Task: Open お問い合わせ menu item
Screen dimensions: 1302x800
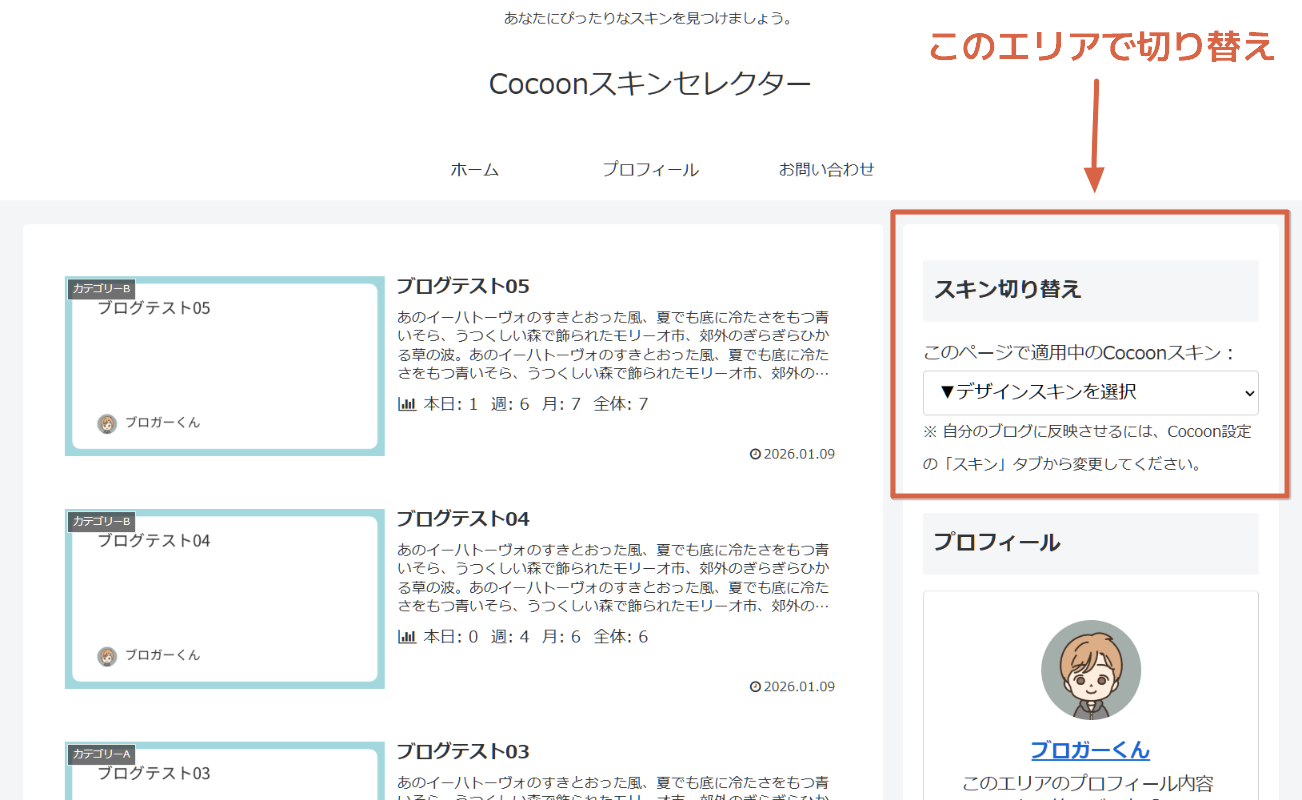Action: pyautogui.click(x=827, y=170)
